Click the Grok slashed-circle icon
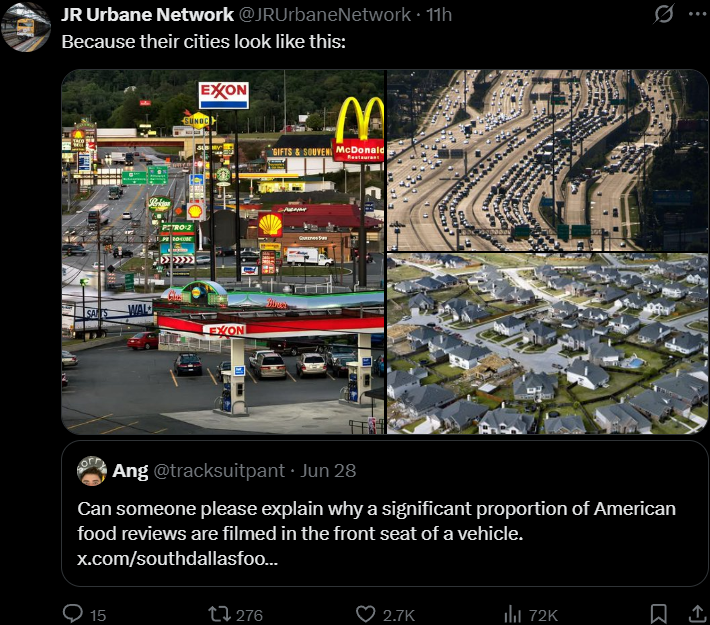Viewport: 710px width, 625px height. tap(664, 14)
